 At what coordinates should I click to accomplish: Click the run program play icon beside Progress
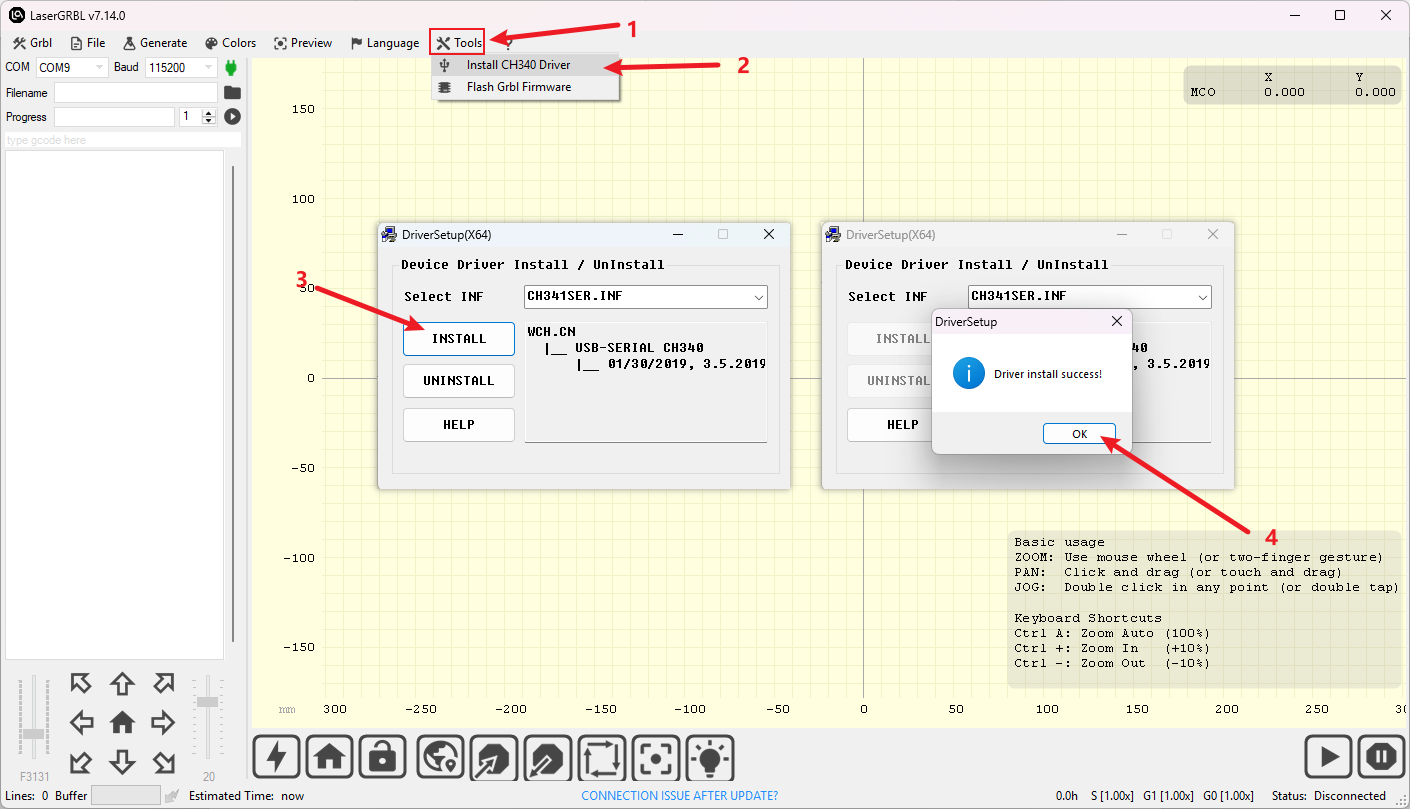click(x=232, y=117)
